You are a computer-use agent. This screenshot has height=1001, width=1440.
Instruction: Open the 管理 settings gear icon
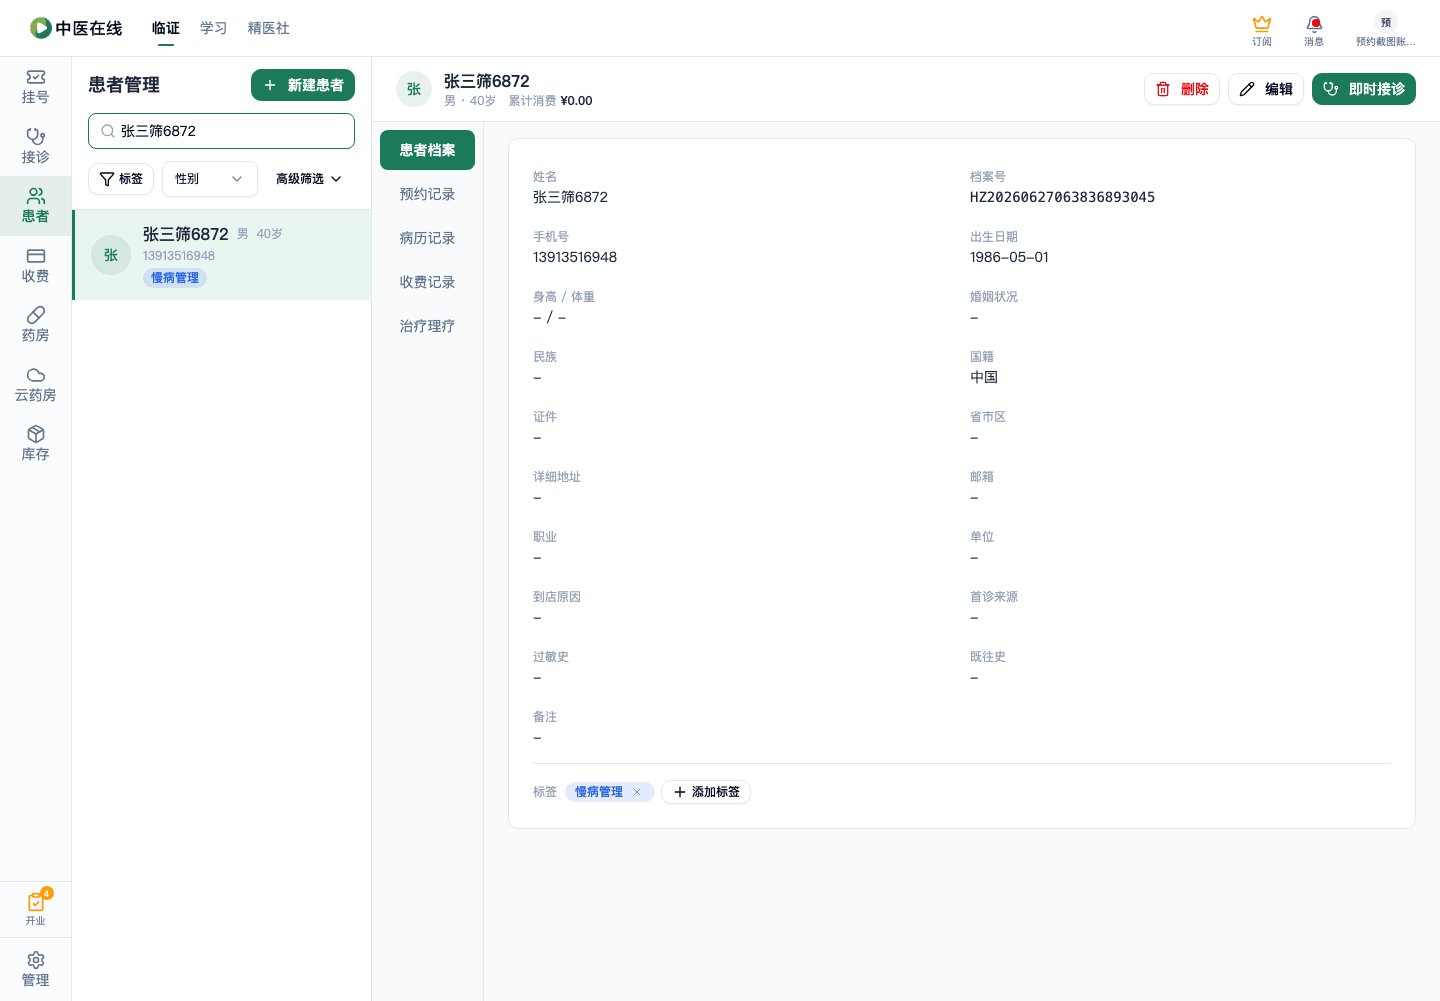[35, 969]
